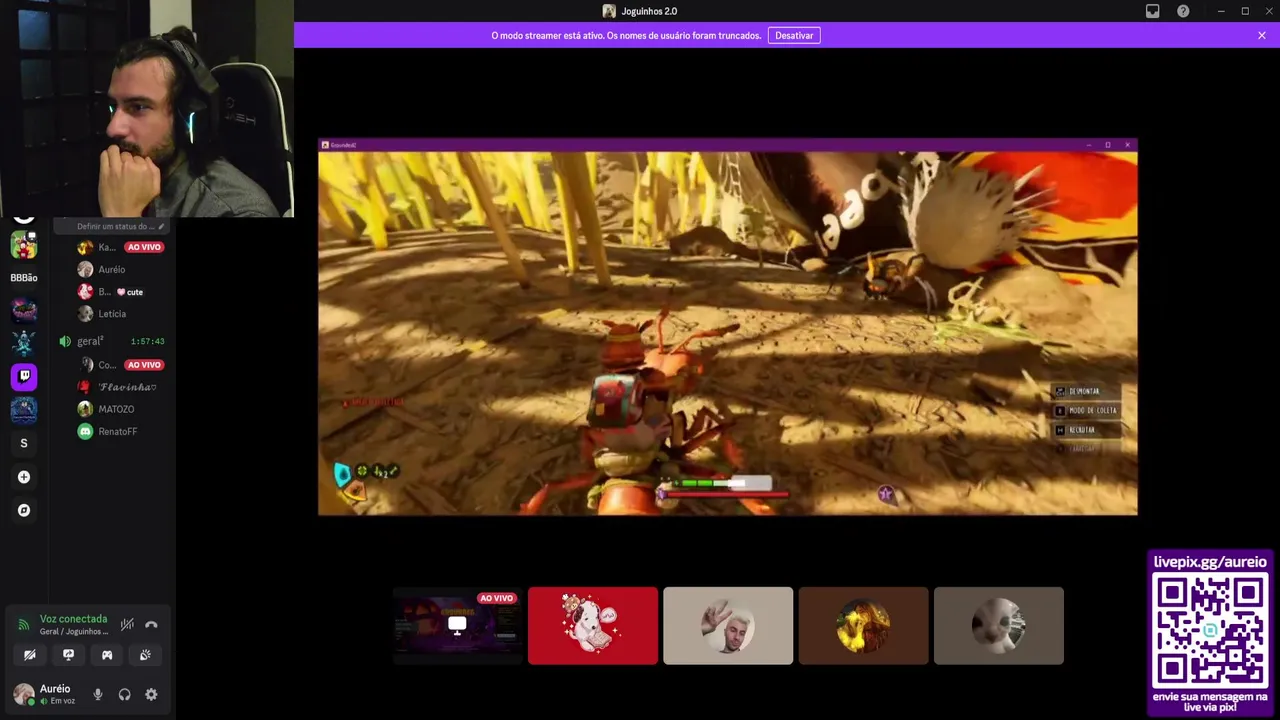Maximize the Discord window

(1245, 11)
